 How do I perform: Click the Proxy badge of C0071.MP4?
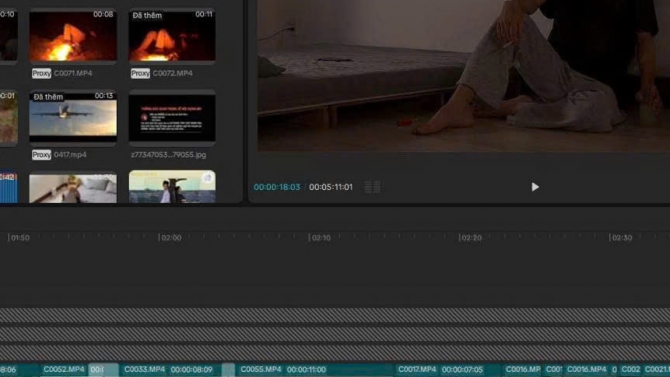pyautogui.click(x=41, y=73)
